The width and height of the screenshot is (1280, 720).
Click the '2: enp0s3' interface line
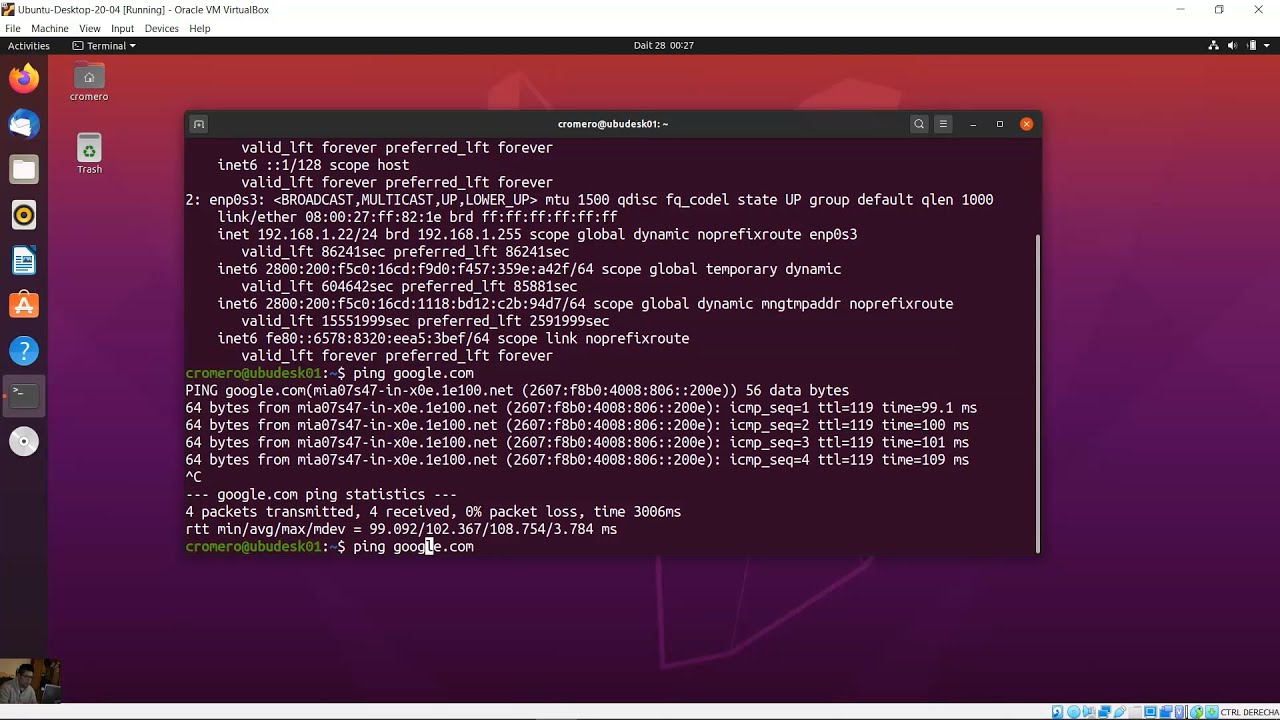click(x=589, y=200)
